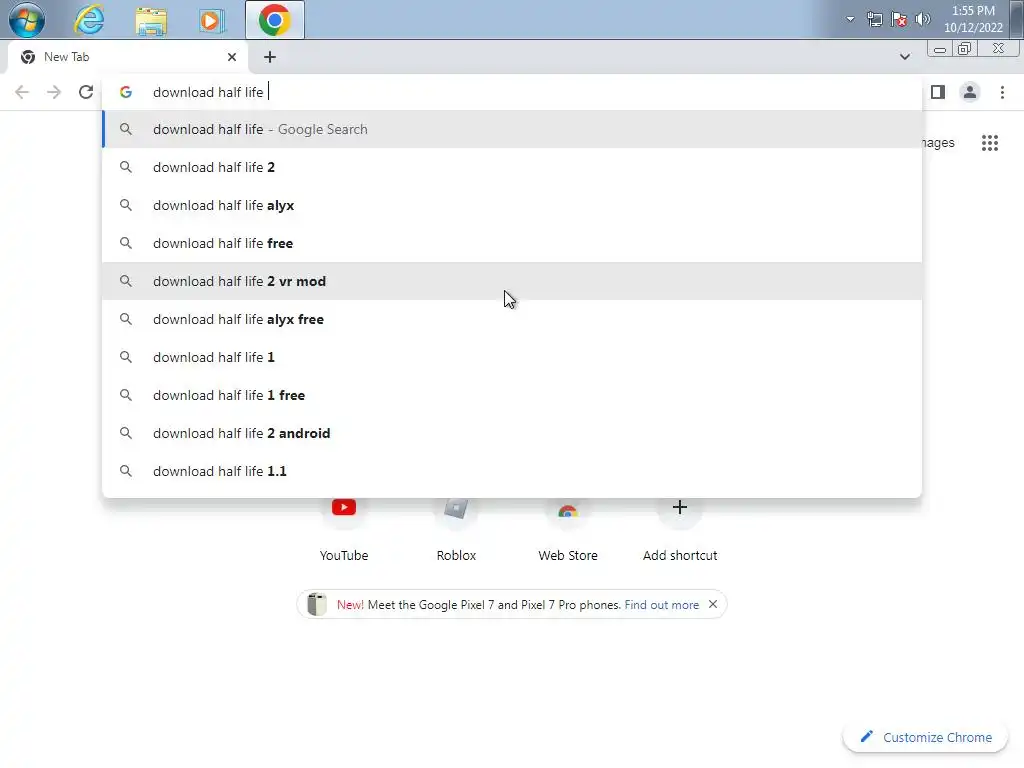
Task: Reload the page
Action: click(86, 92)
